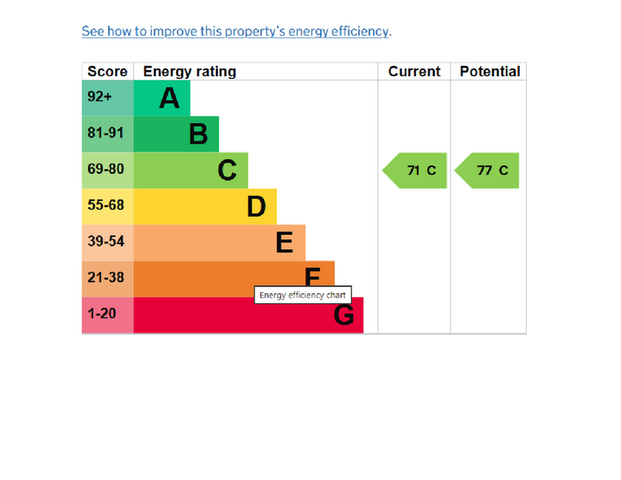This screenshot has width=621, height=480.
Task: Click the green A rating bar
Action: pyautogui.click(x=161, y=98)
